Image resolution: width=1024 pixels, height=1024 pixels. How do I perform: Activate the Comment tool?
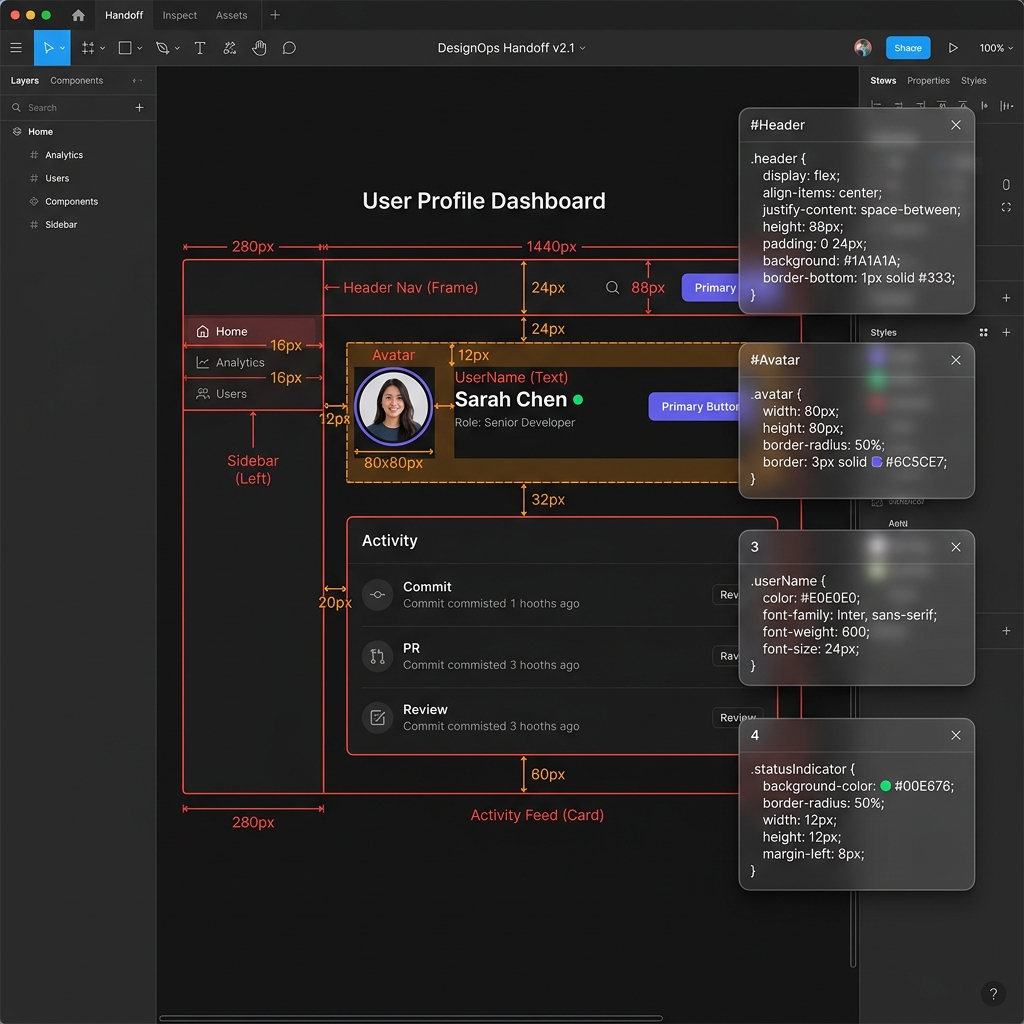pyautogui.click(x=289, y=48)
